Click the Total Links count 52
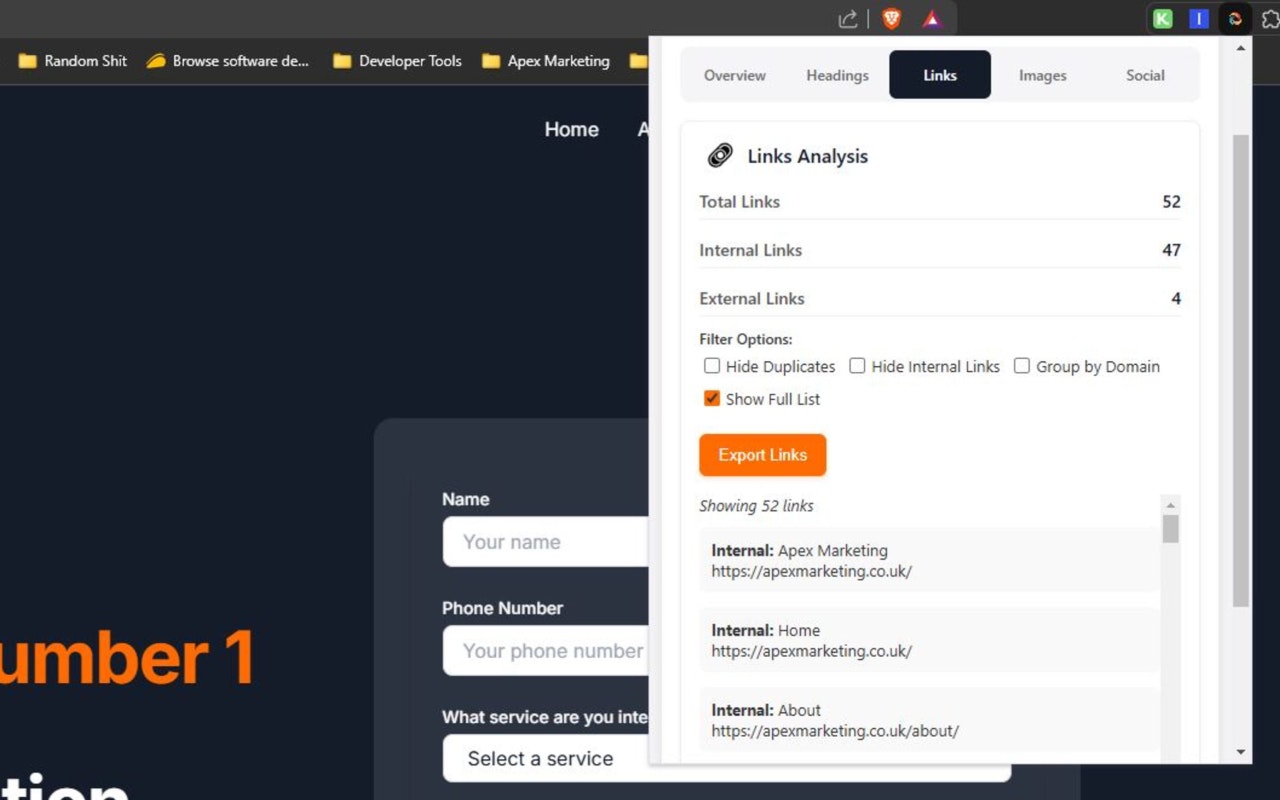The width and height of the screenshot is (1280, 800). click(x=1171, y=202)
